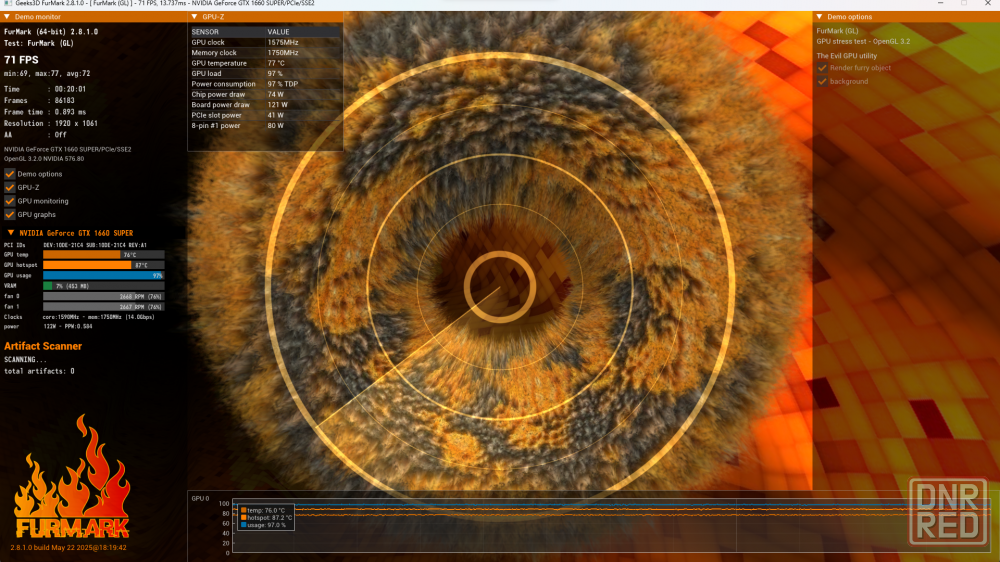
Task: Click the GPU load row in GPU-Z
Action: [265, 73]
